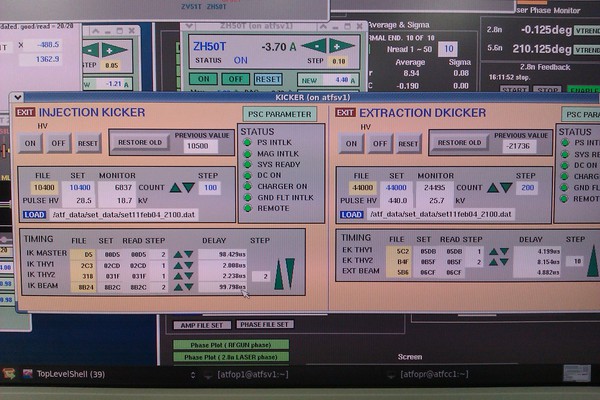Raise EK THY1 timing with its up arrow
This screenshot has width=600, height=400.
[494, 251]
